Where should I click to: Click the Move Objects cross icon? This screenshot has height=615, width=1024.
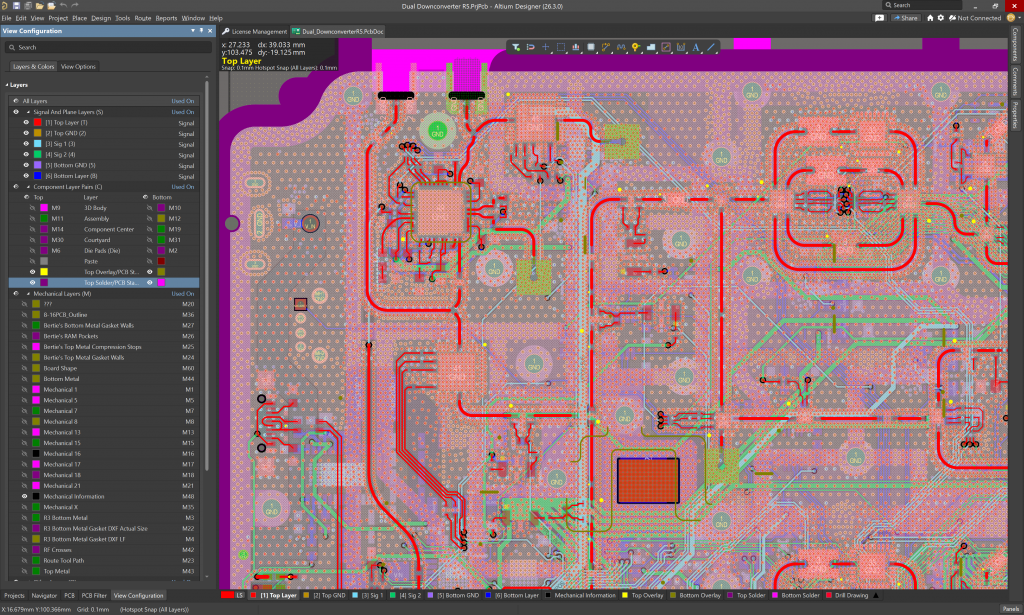[x=545, y=47]
